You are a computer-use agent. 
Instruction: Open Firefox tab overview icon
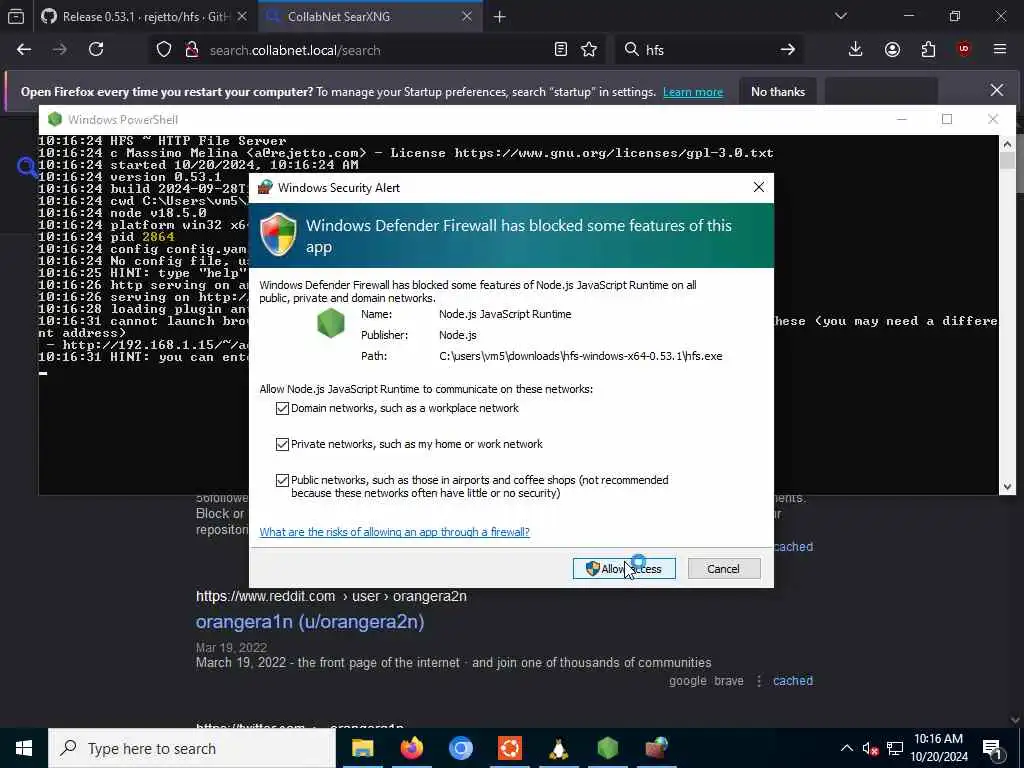(x=16, y=16)
